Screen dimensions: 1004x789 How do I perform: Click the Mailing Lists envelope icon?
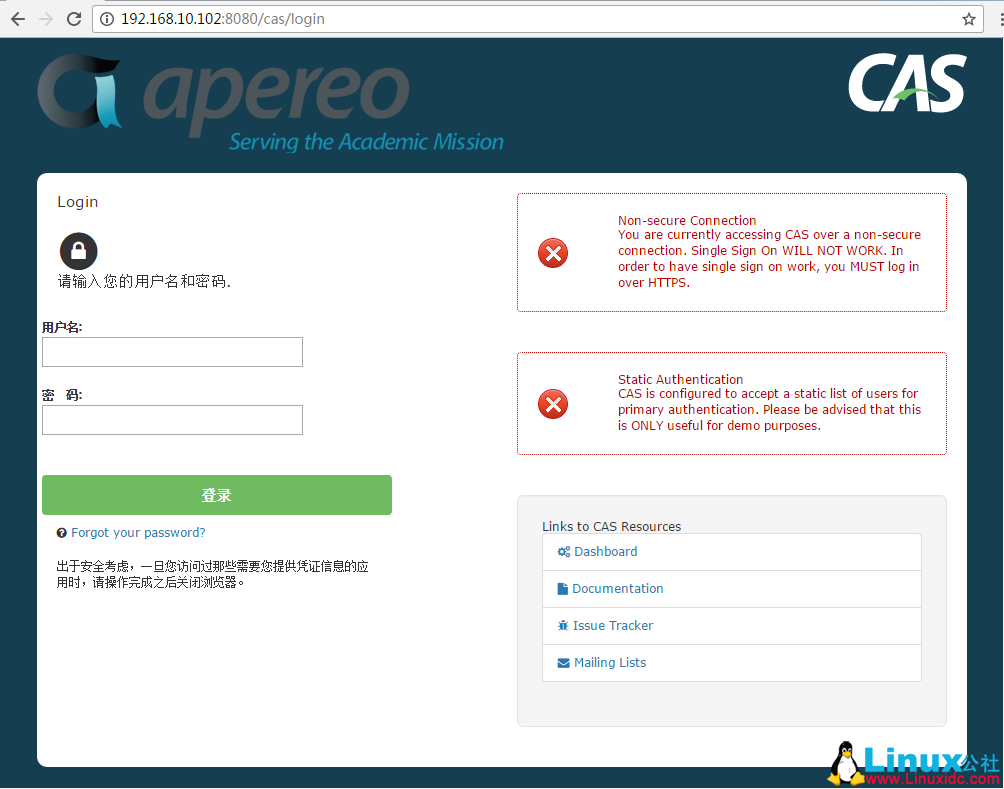point(563,662)
